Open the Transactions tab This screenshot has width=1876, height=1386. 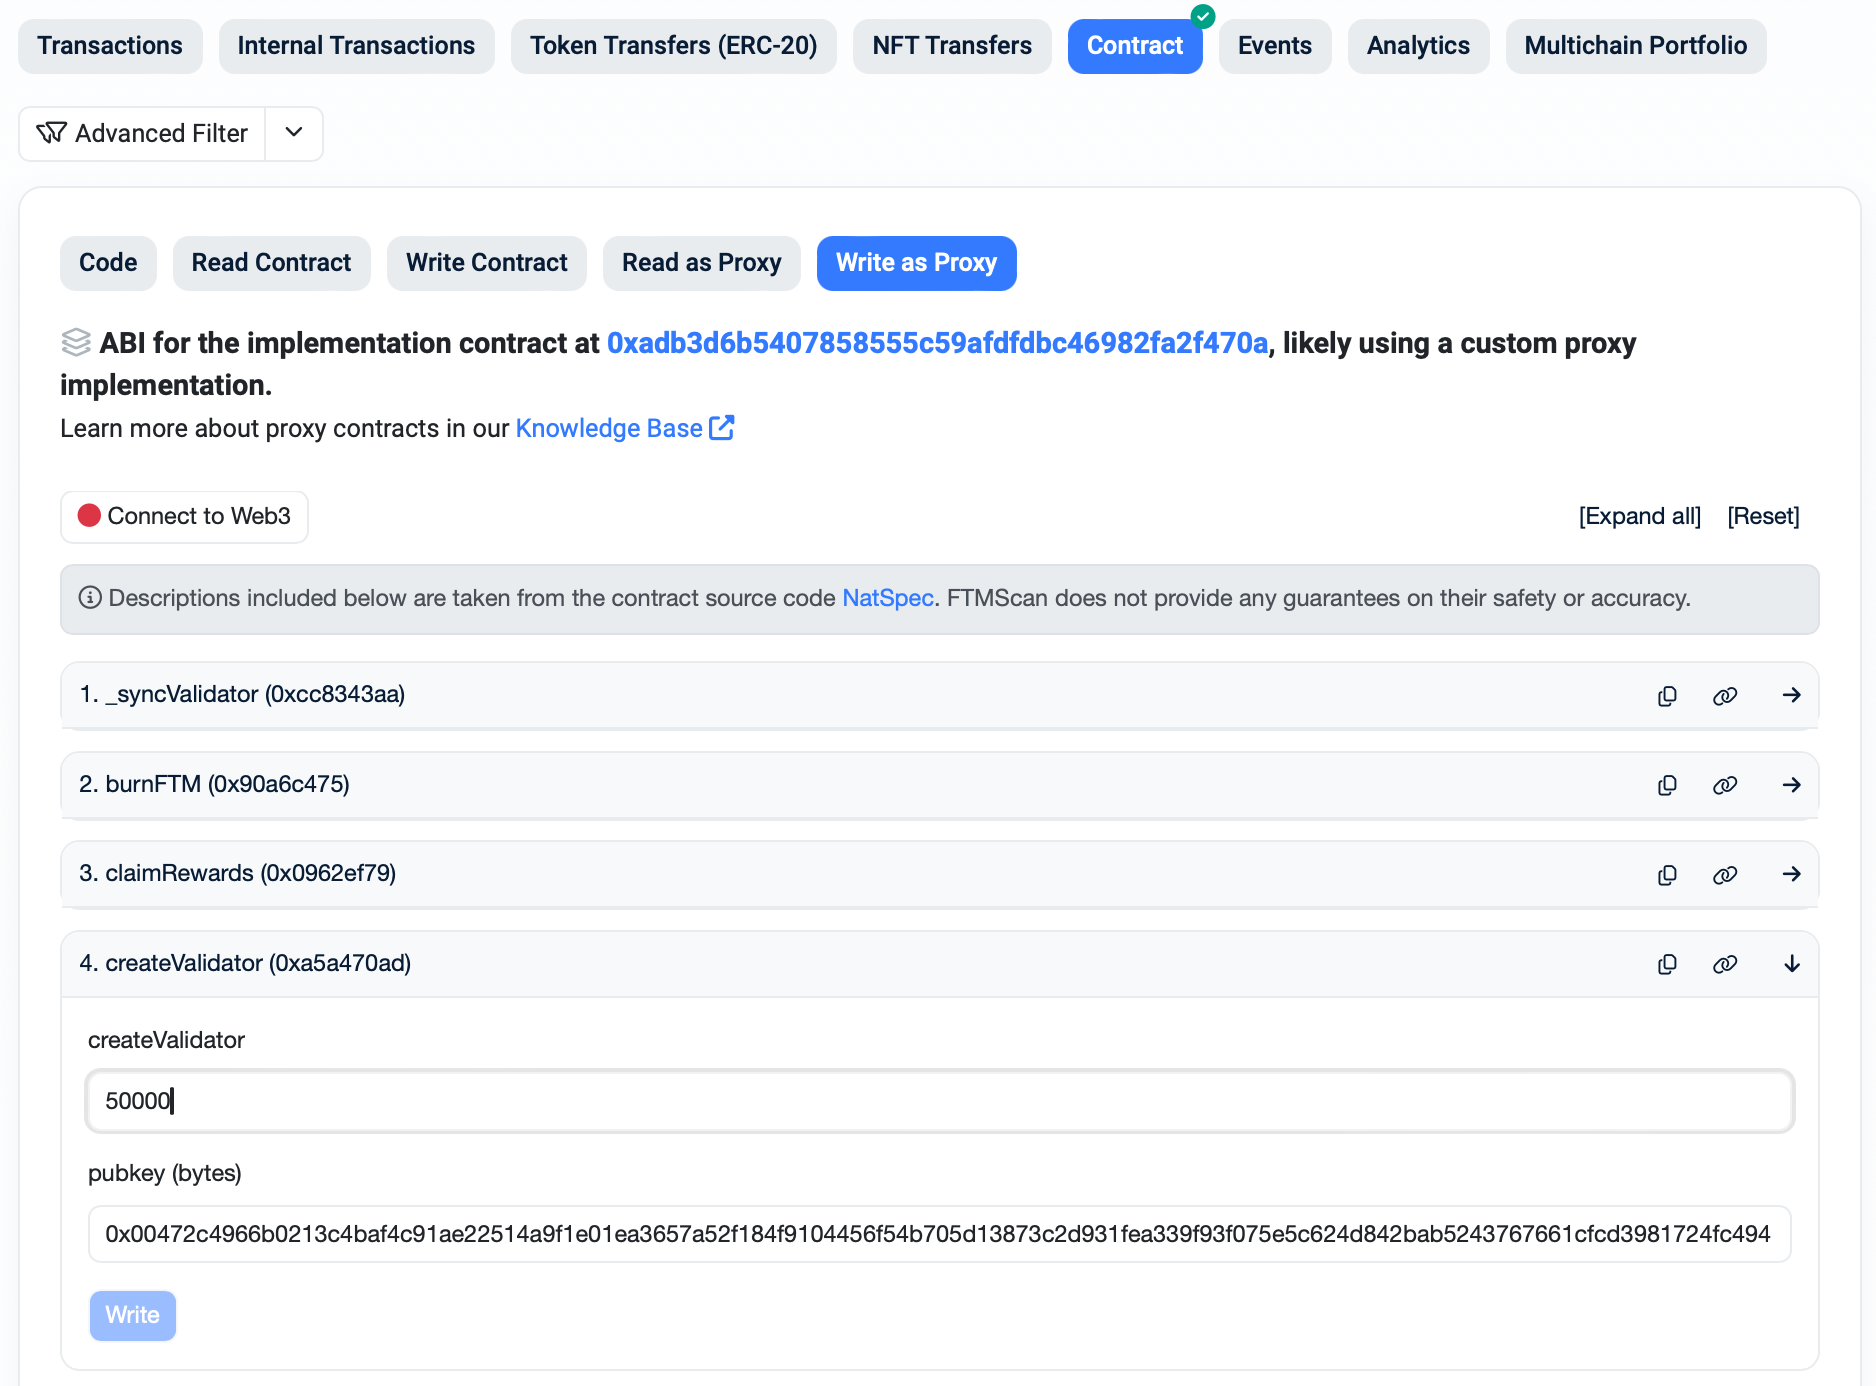110,46
